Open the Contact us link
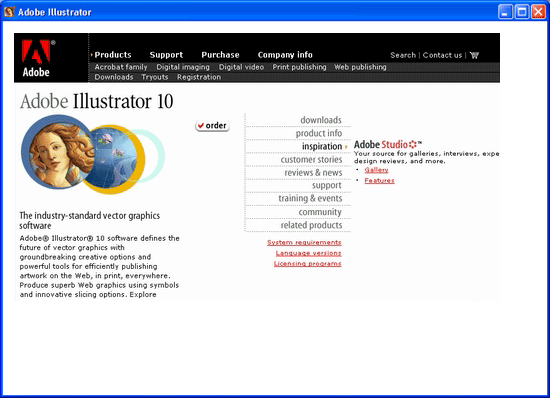 click(x=442, y=55)
